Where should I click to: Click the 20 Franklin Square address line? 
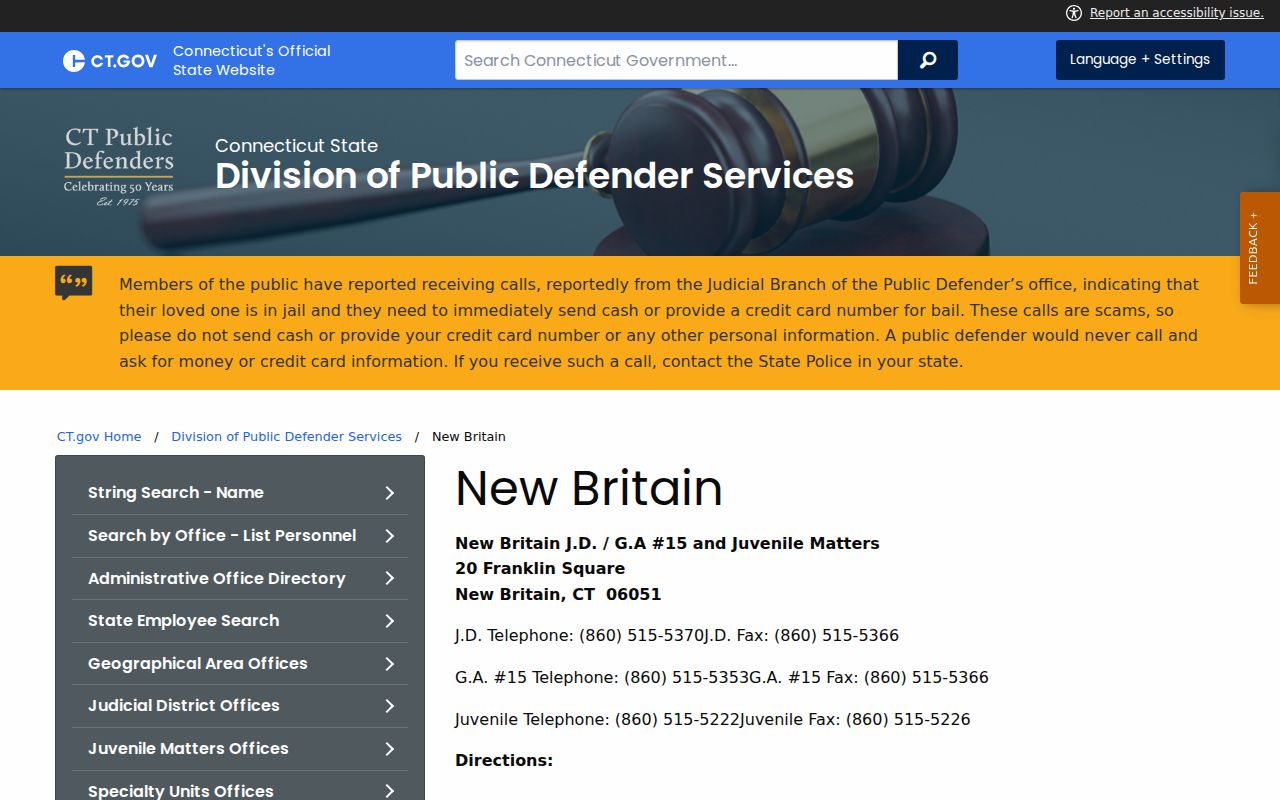tap(540, 569)
